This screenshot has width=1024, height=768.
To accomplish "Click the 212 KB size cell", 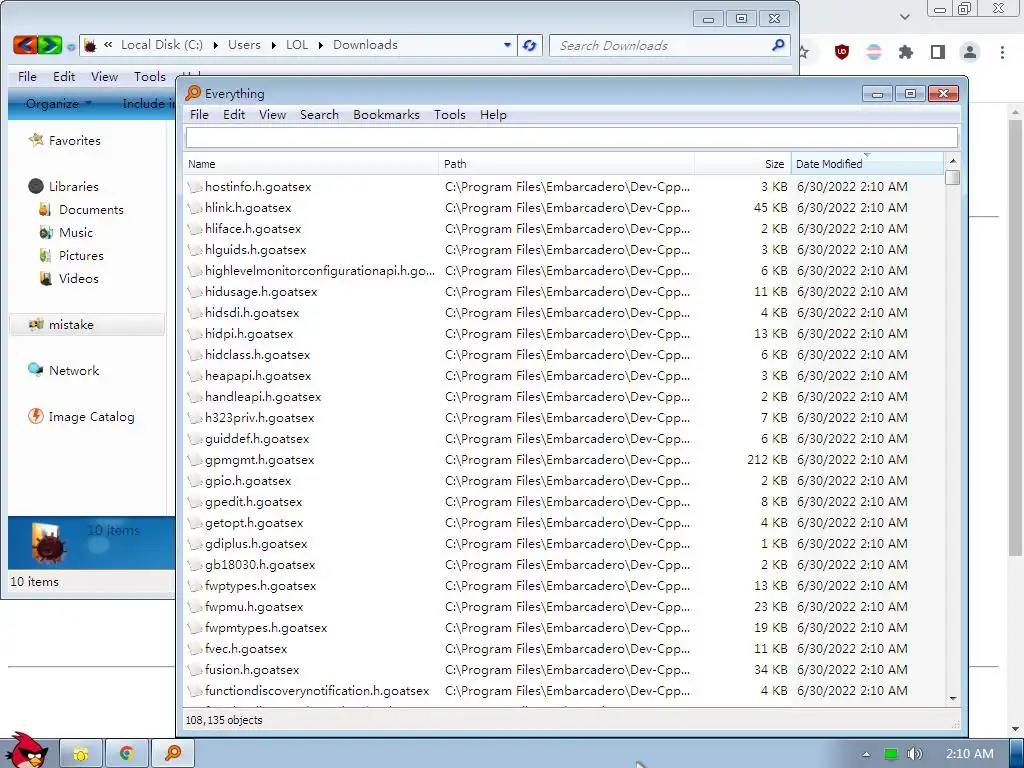I will pyautogui.click(x=767, y=460).
